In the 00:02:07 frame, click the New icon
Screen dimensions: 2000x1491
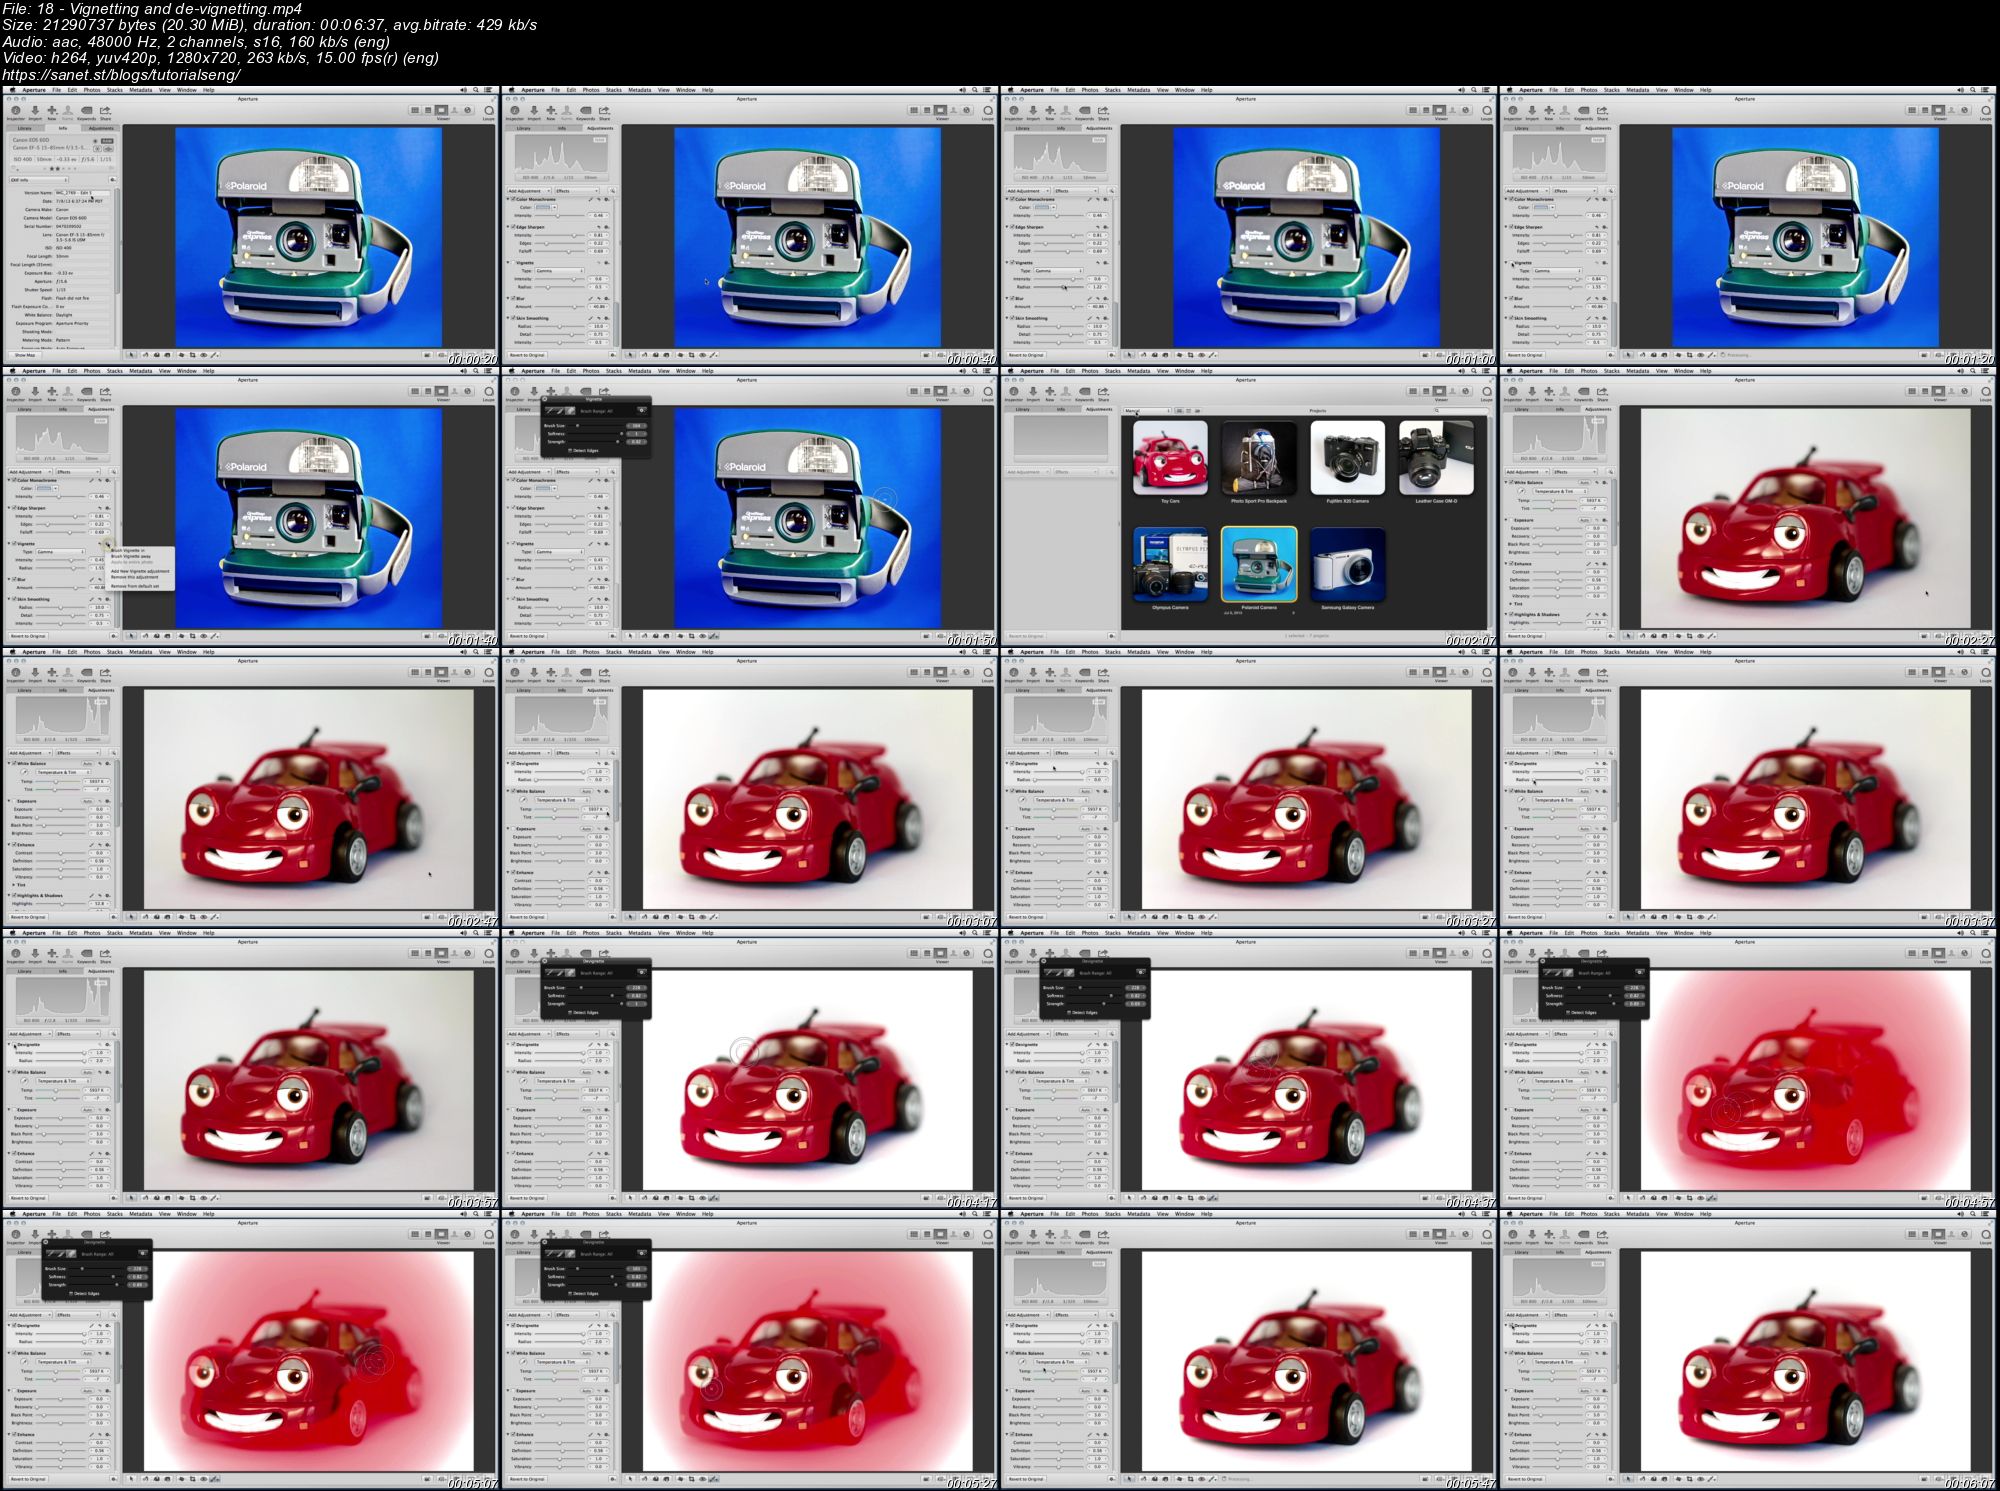[x=1050, y=391]
